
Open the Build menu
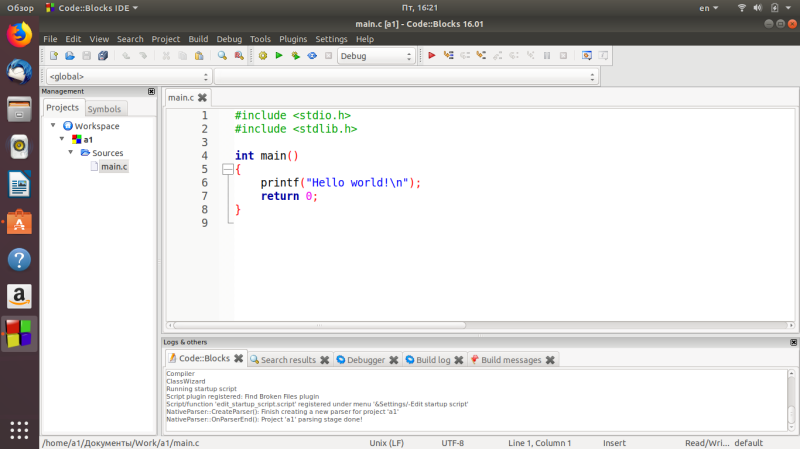[x=198, y=39]
